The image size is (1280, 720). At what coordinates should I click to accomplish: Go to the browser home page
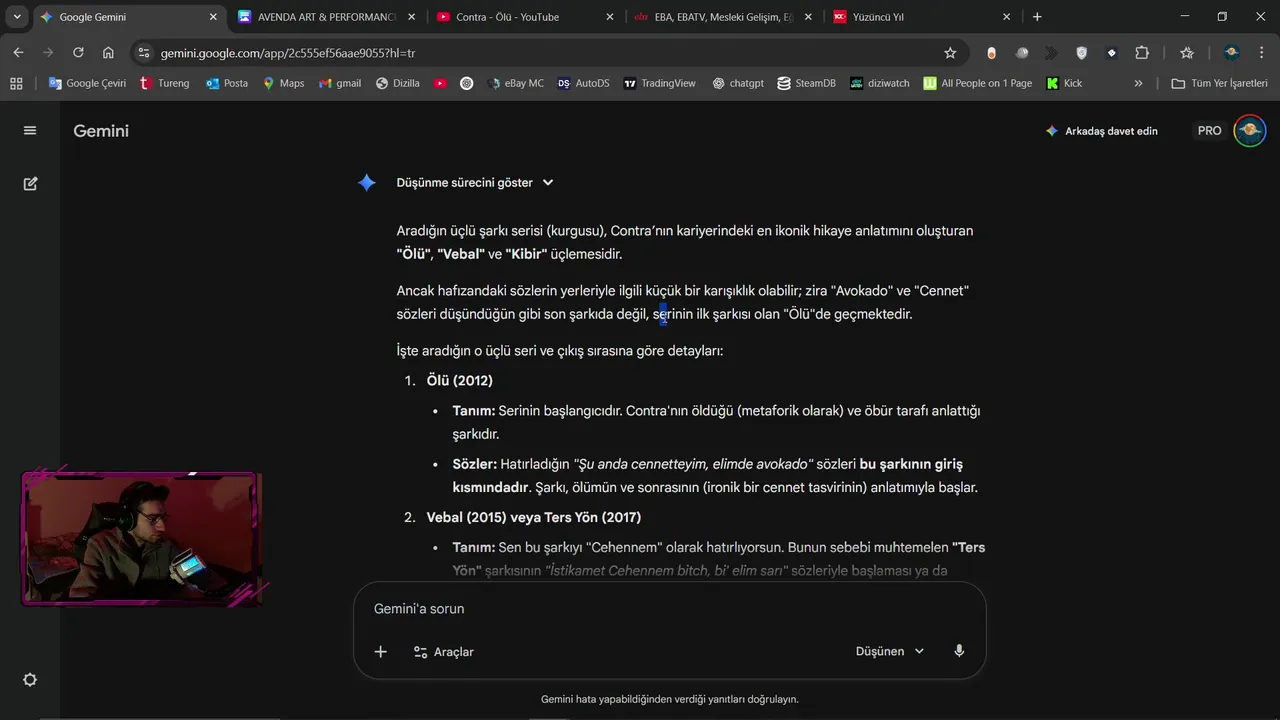[108, 53]
